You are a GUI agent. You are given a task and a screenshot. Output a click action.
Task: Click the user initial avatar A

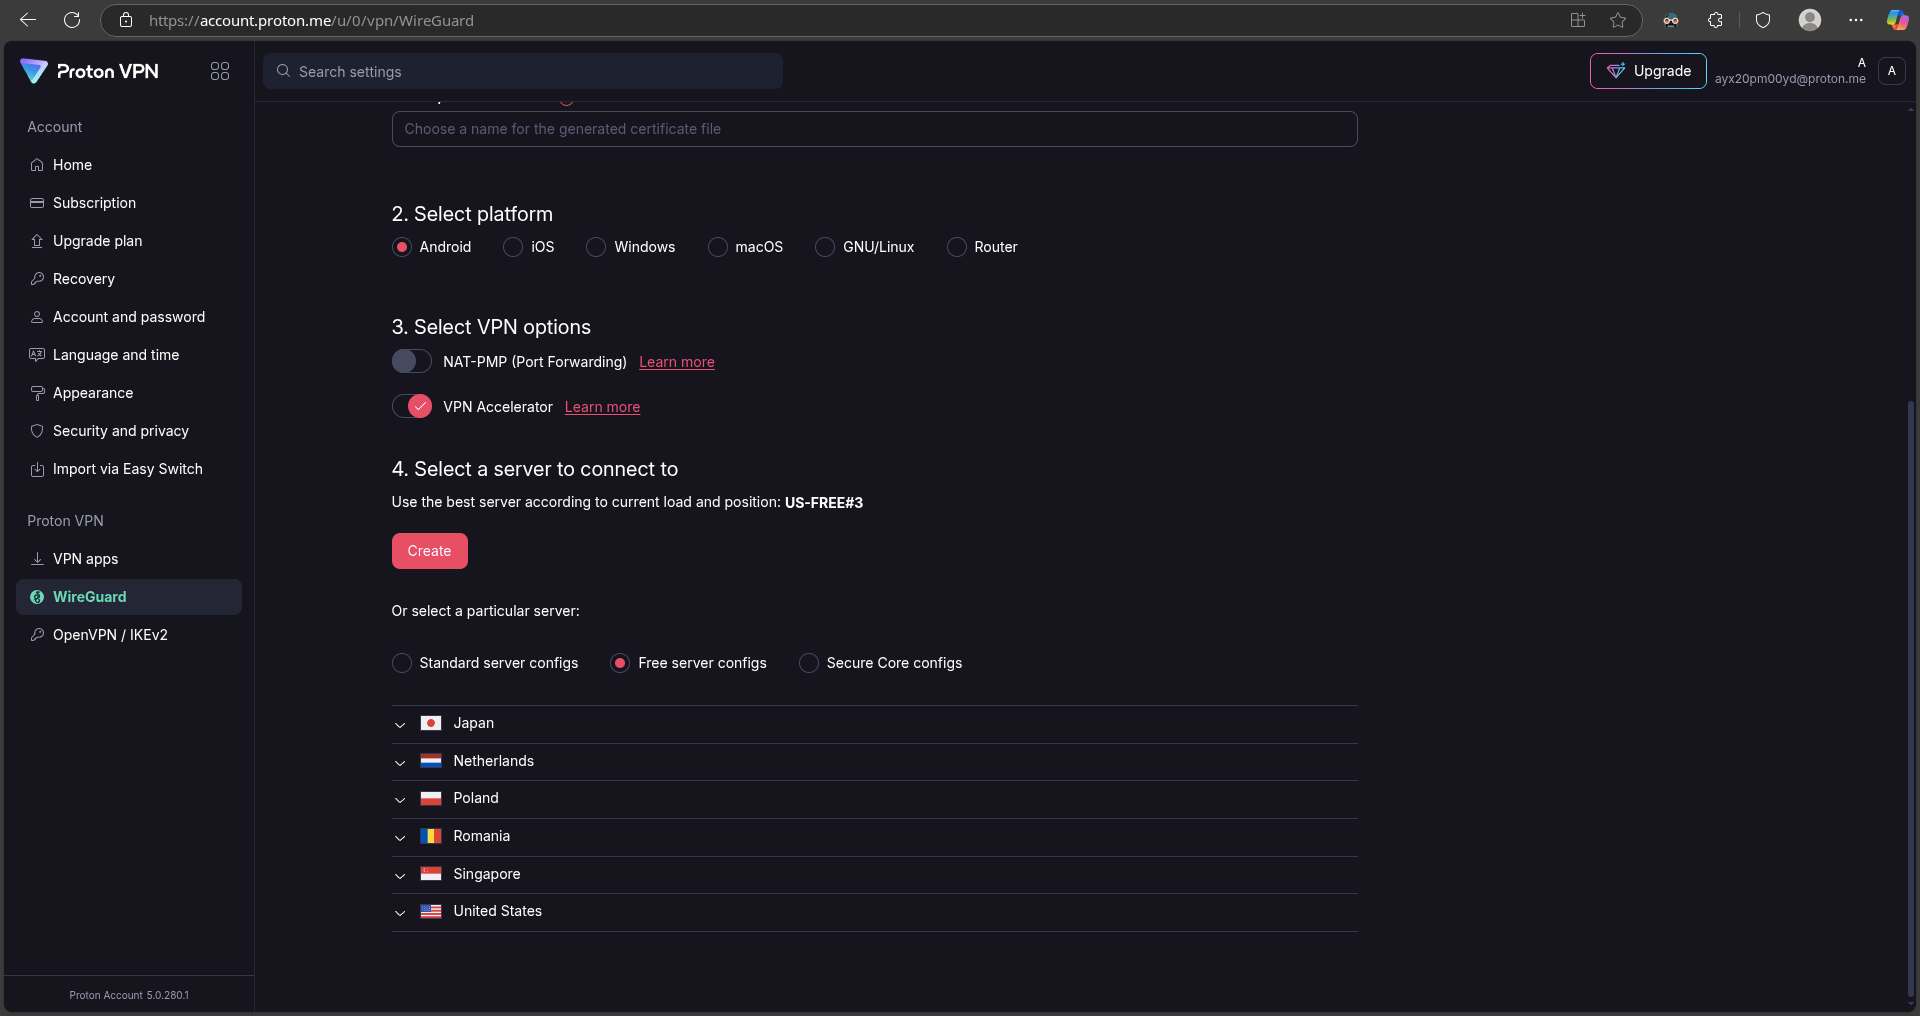click(x=1891, y=71)
